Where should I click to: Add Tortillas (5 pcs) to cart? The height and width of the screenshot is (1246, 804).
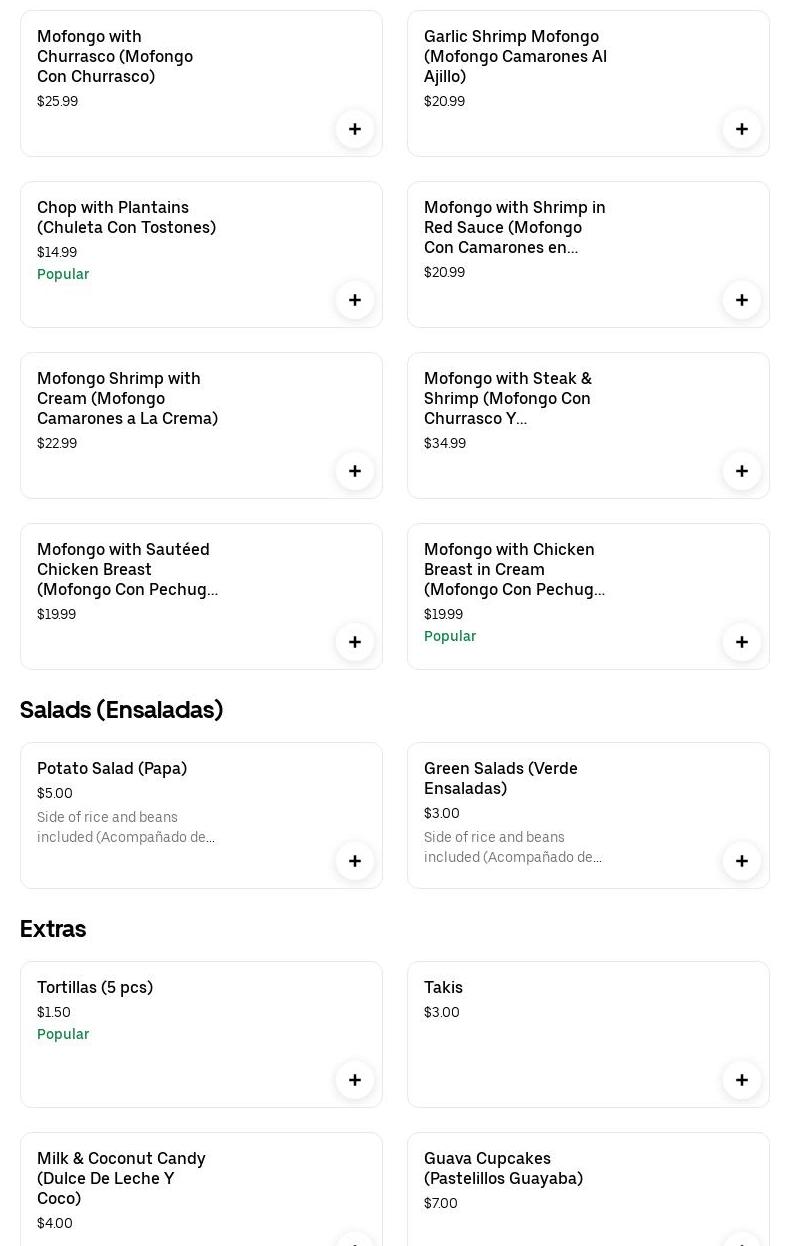click(355, 1080)
